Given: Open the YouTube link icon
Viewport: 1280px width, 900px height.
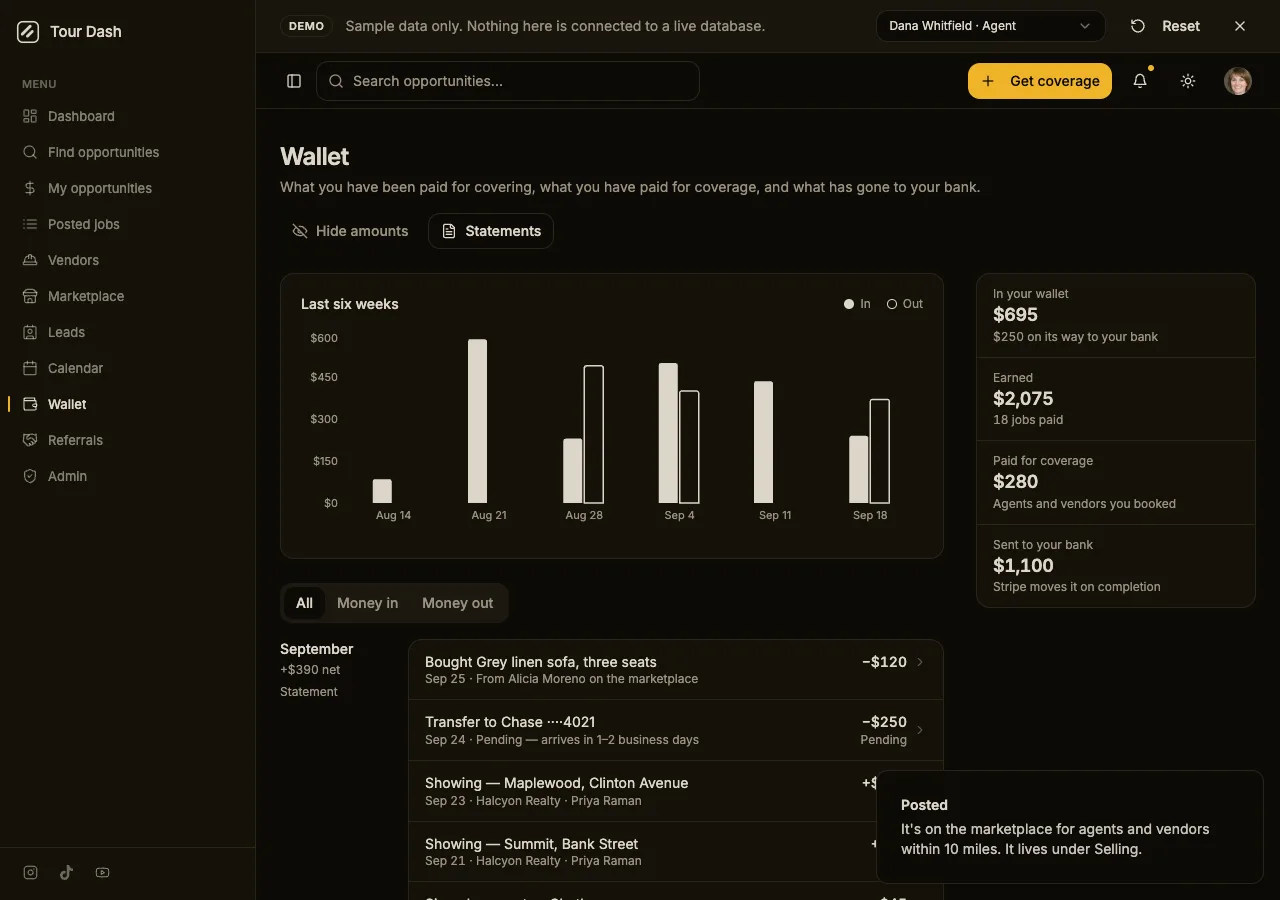Looking at the screenshot, I should [102, 873].
